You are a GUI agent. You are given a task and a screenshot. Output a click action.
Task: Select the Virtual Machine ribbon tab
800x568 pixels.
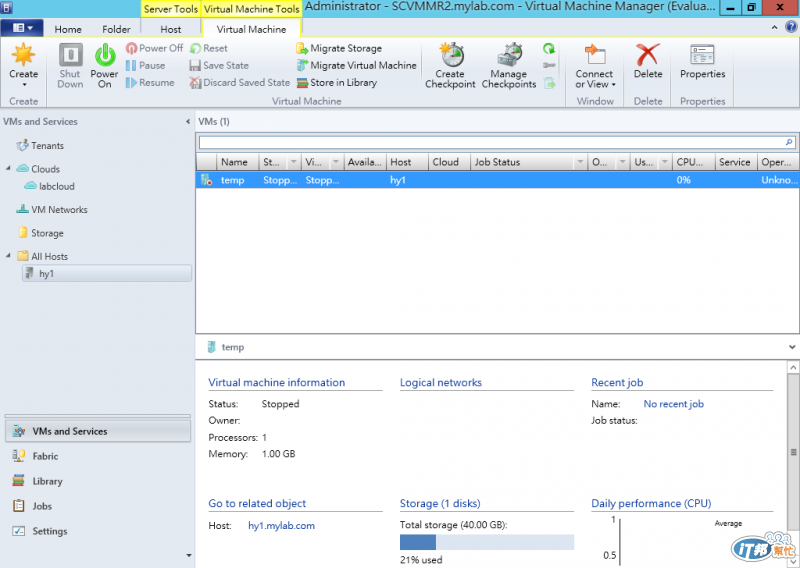pos(251,29)
